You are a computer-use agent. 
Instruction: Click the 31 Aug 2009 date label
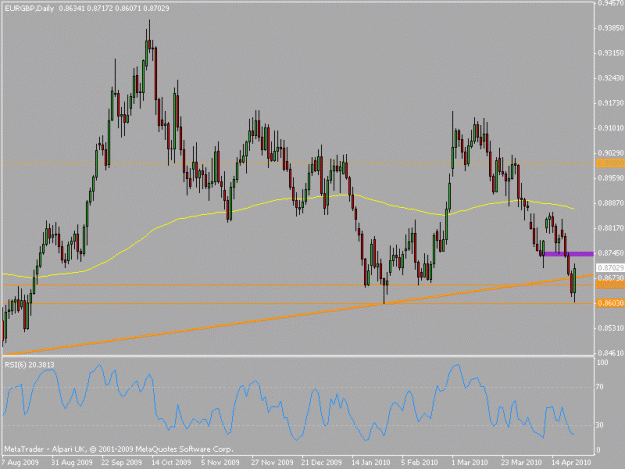point(72,462)
